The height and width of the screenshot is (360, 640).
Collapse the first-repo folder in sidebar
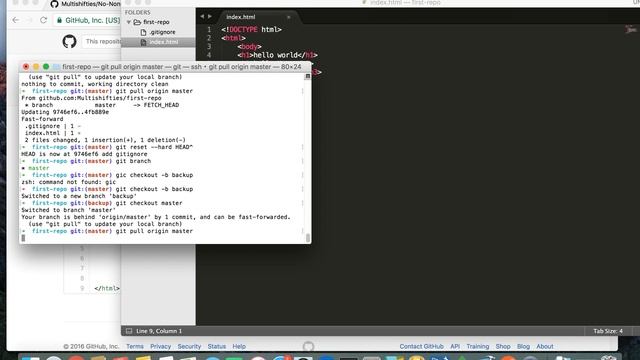click(x=129, y=22)
